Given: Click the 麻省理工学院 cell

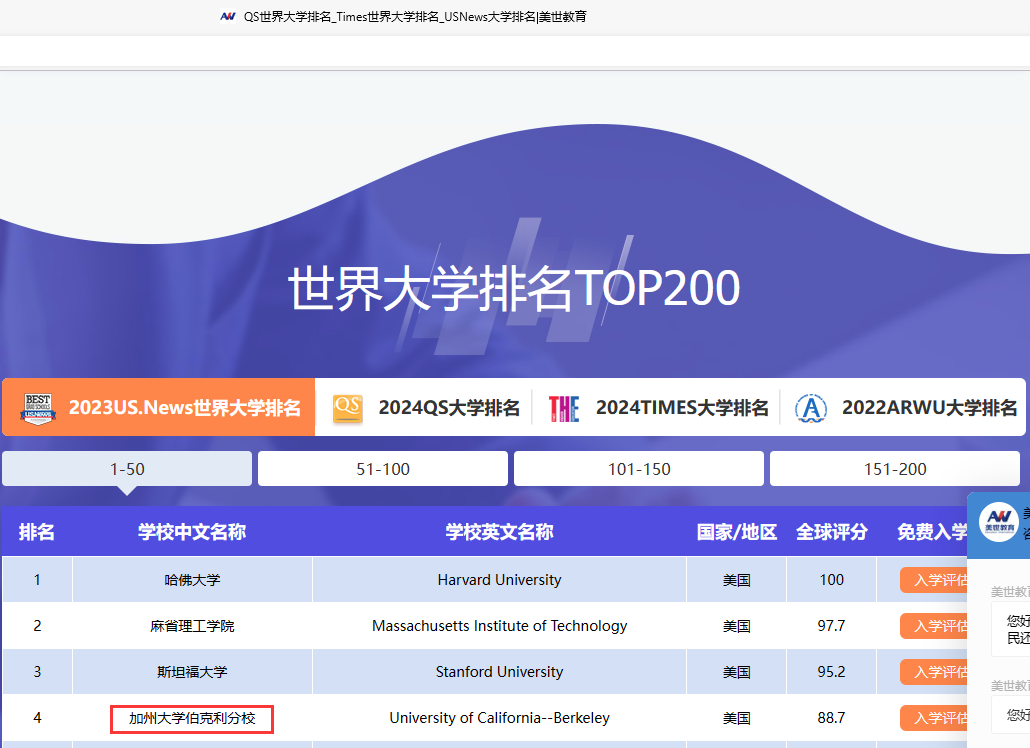Looking at the screenshot, I should tap(192, 626).
